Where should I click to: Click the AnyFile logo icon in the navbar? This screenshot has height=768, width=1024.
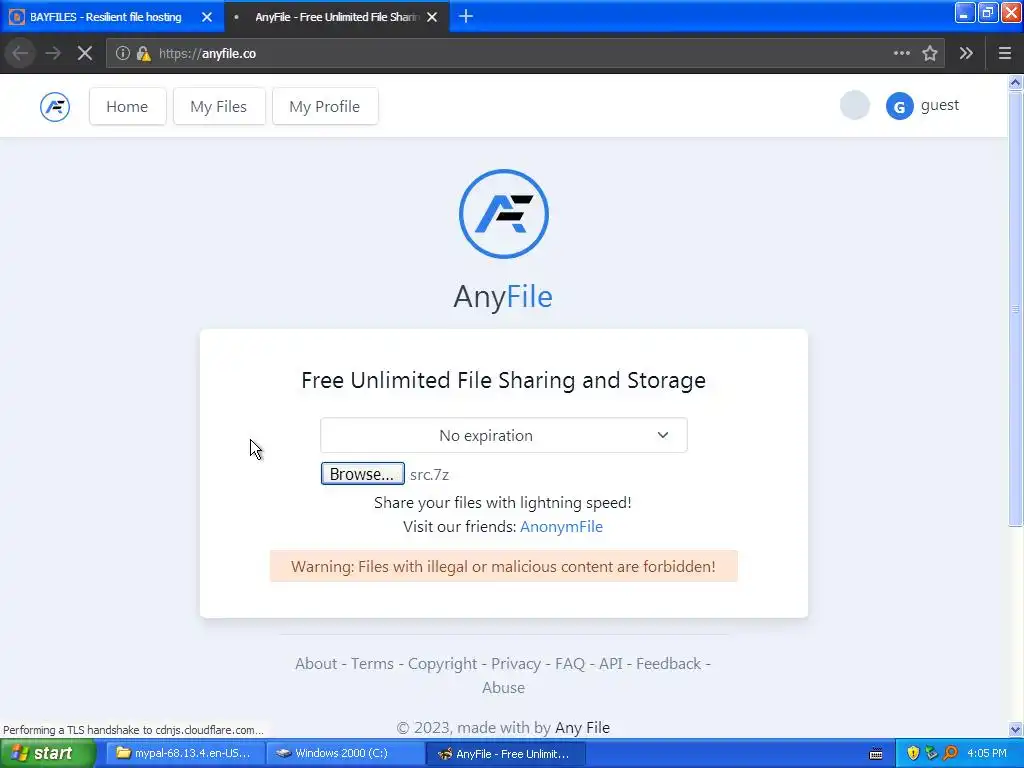click(55, 106)
